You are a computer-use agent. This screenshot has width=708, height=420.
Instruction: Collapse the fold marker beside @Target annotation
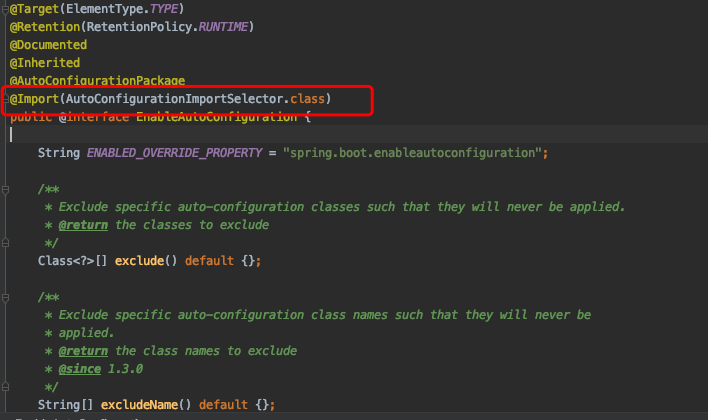(x=5, y=9)
